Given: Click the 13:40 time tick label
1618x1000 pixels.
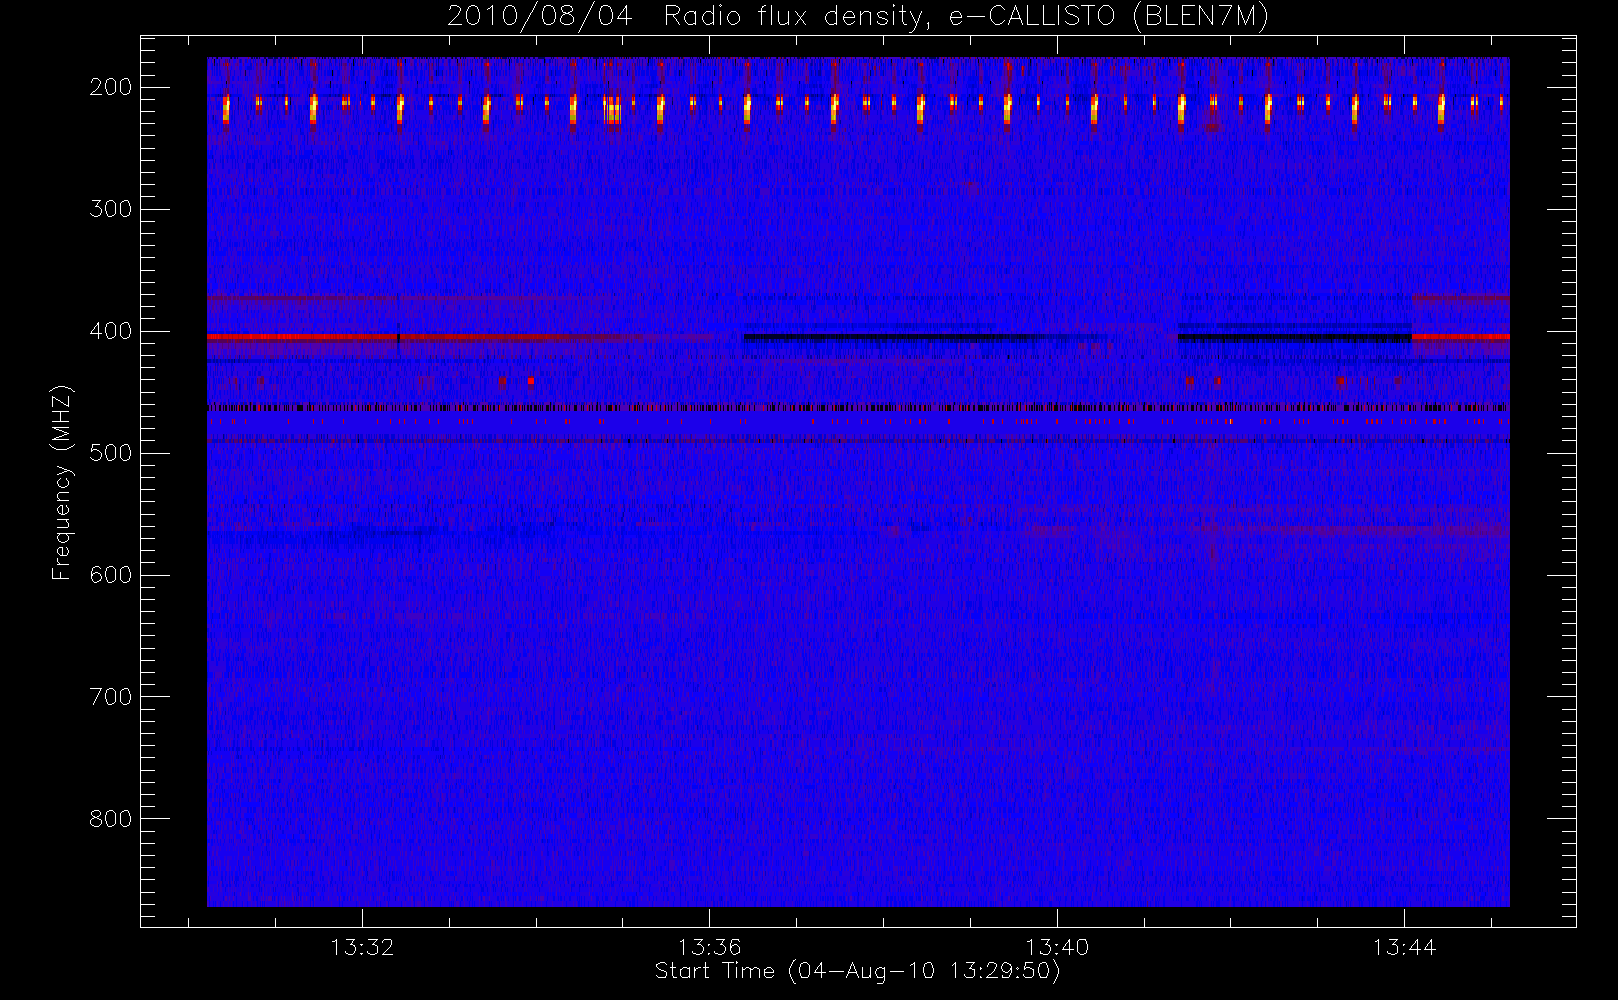Looking at the screenshot, I should 1057,947.
